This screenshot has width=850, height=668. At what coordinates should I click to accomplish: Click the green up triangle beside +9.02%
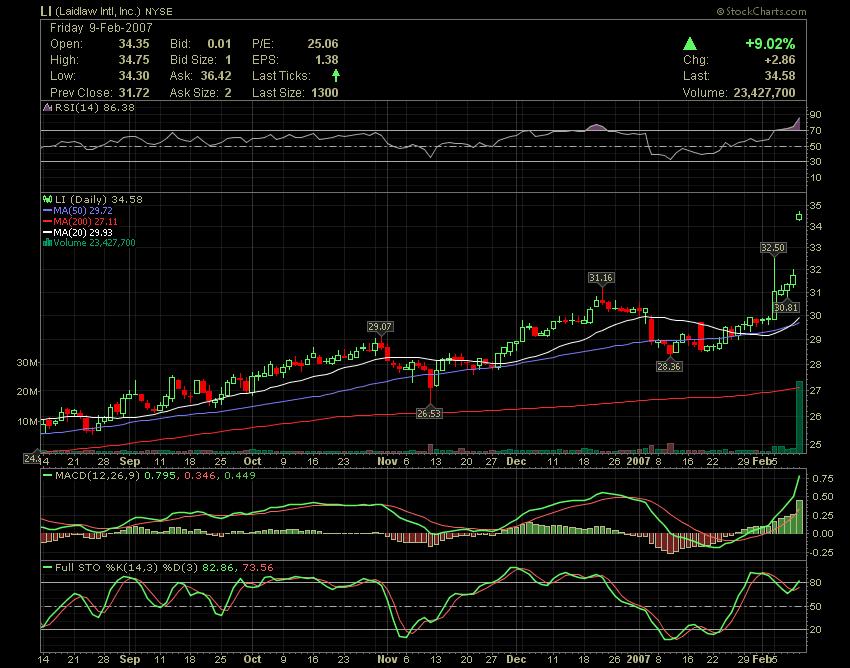pos(690,44)
